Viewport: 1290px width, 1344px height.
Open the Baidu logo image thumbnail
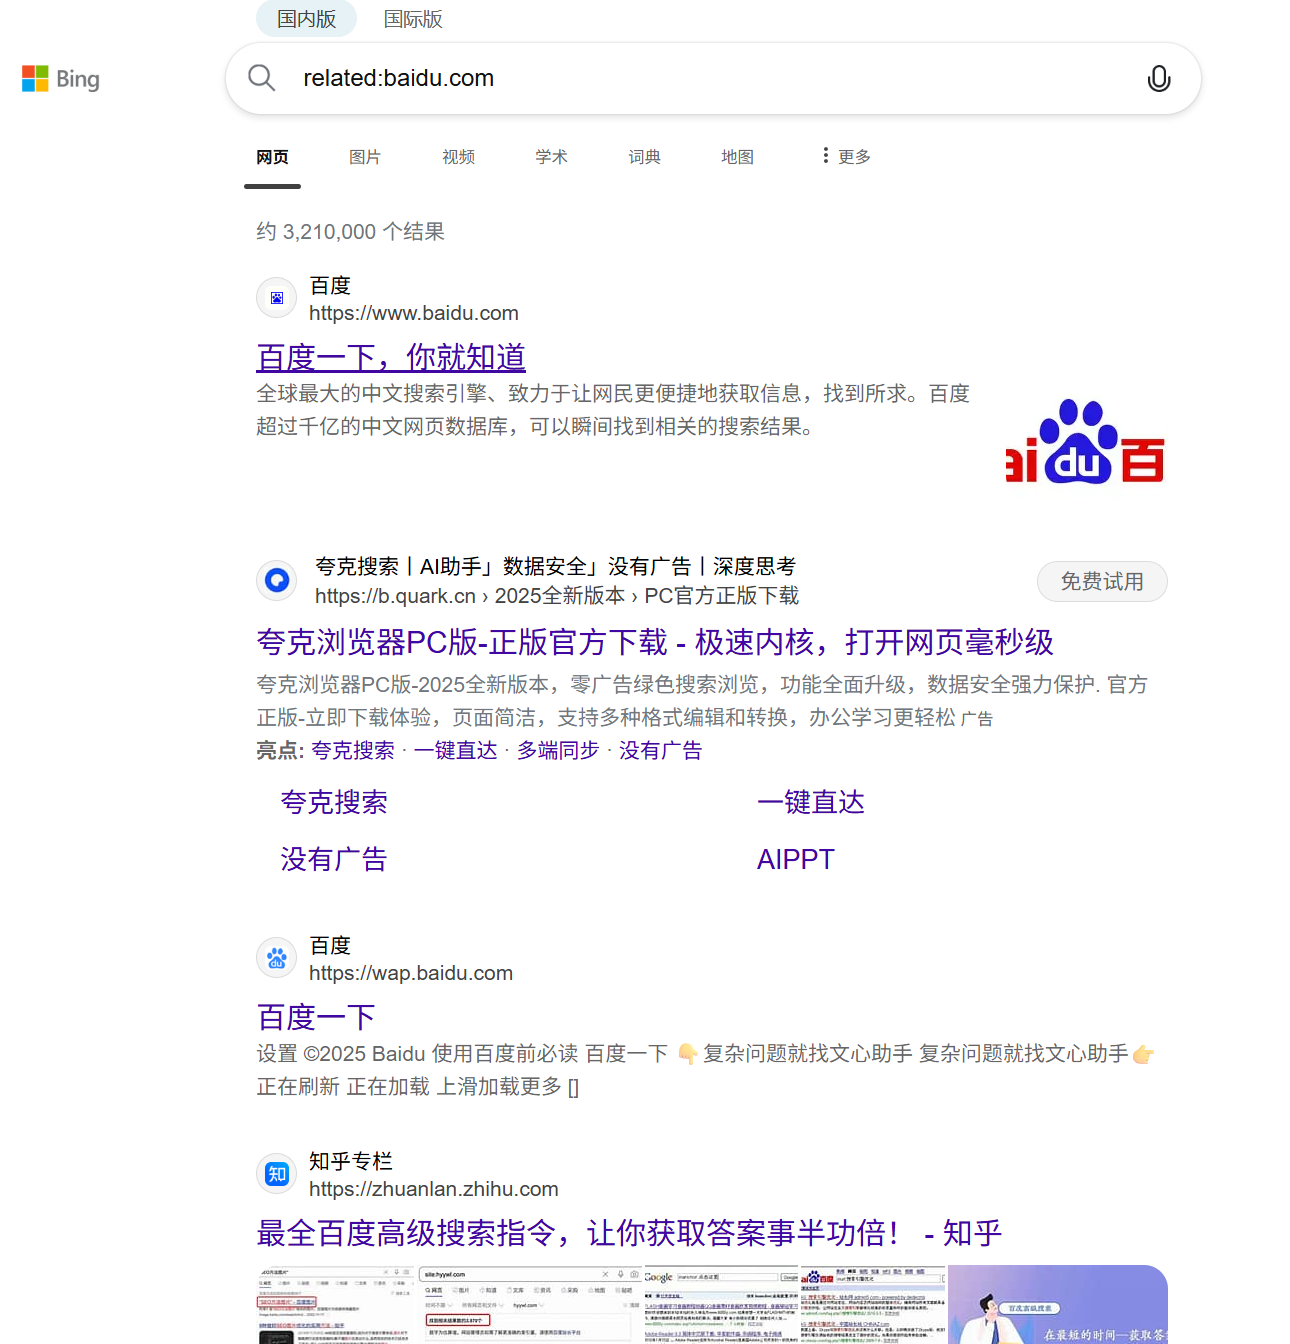click(x=1086, y=441)
